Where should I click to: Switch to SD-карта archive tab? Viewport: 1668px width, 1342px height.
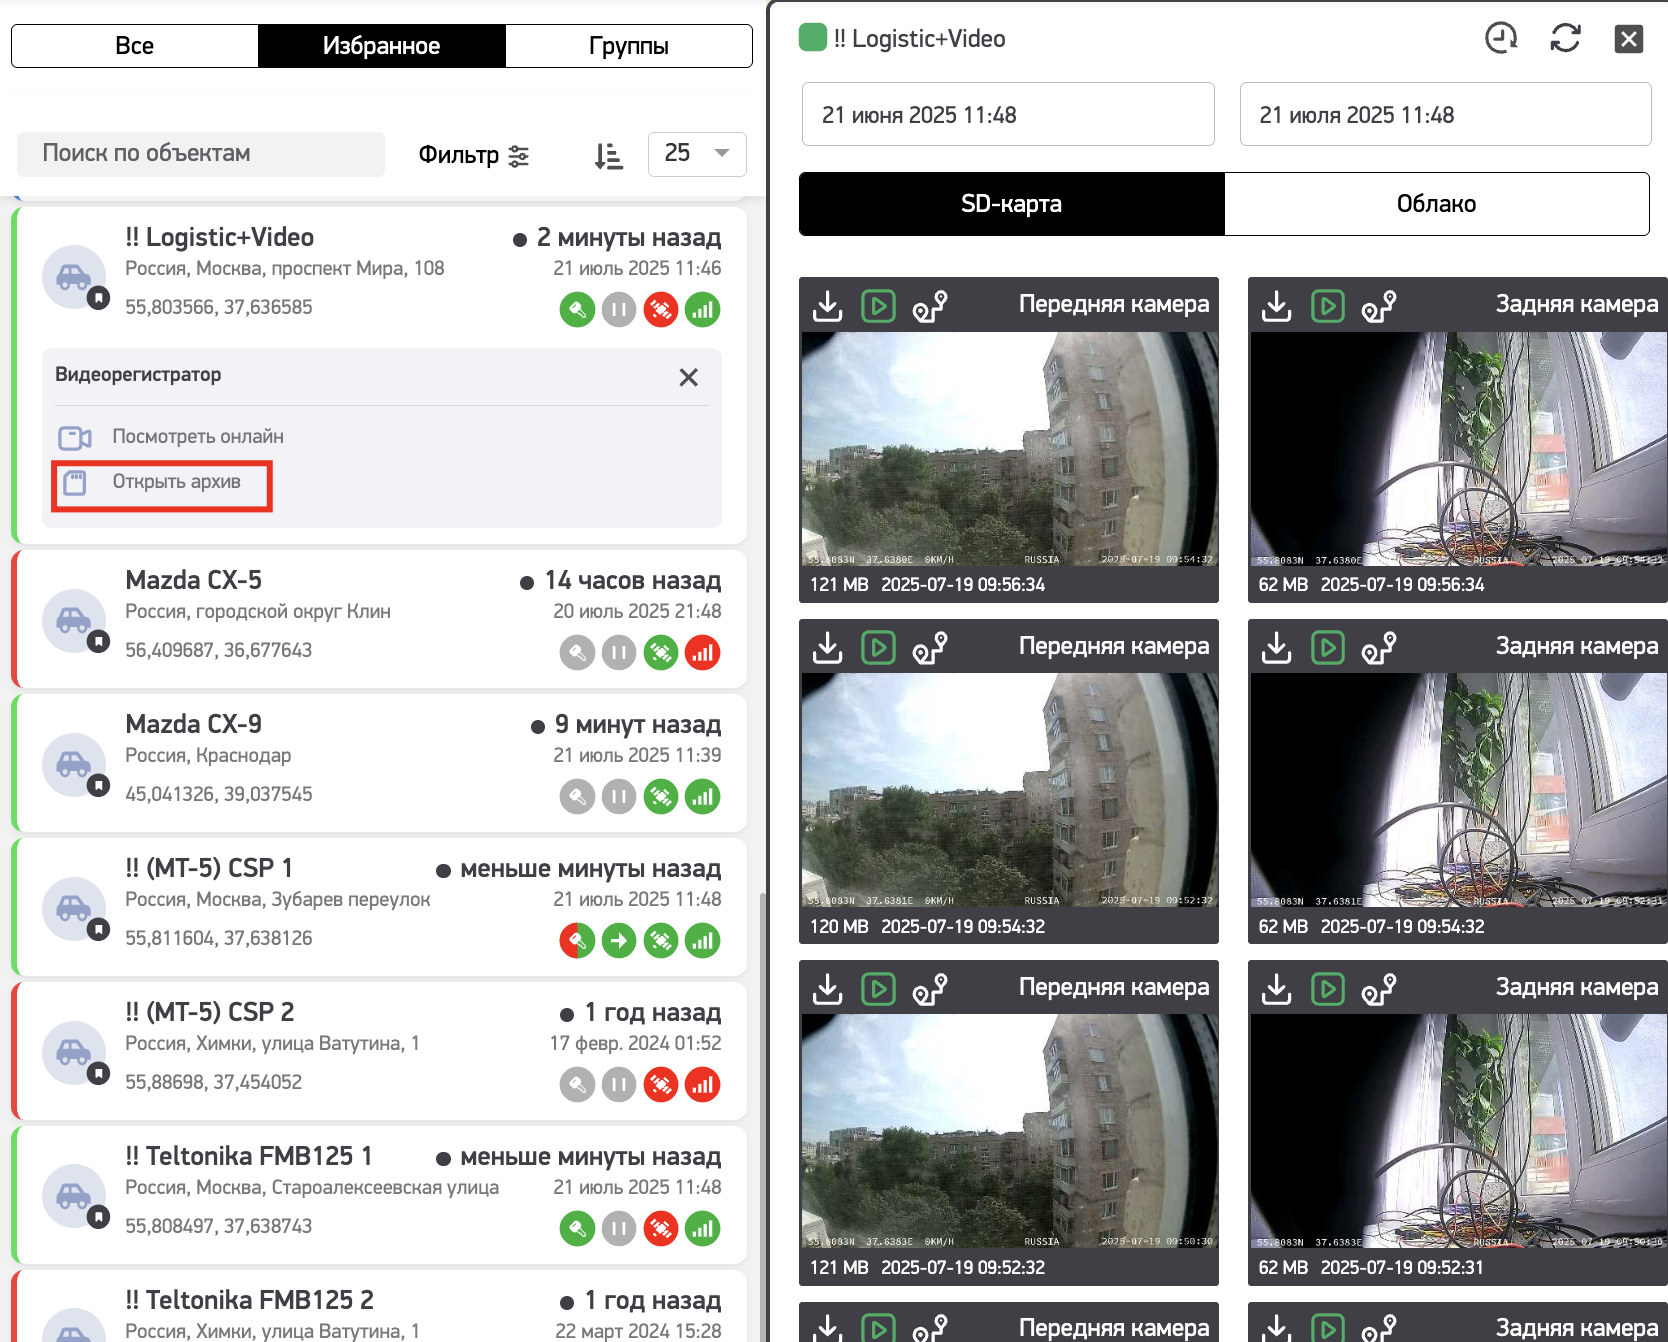(x=1012, y=204)
